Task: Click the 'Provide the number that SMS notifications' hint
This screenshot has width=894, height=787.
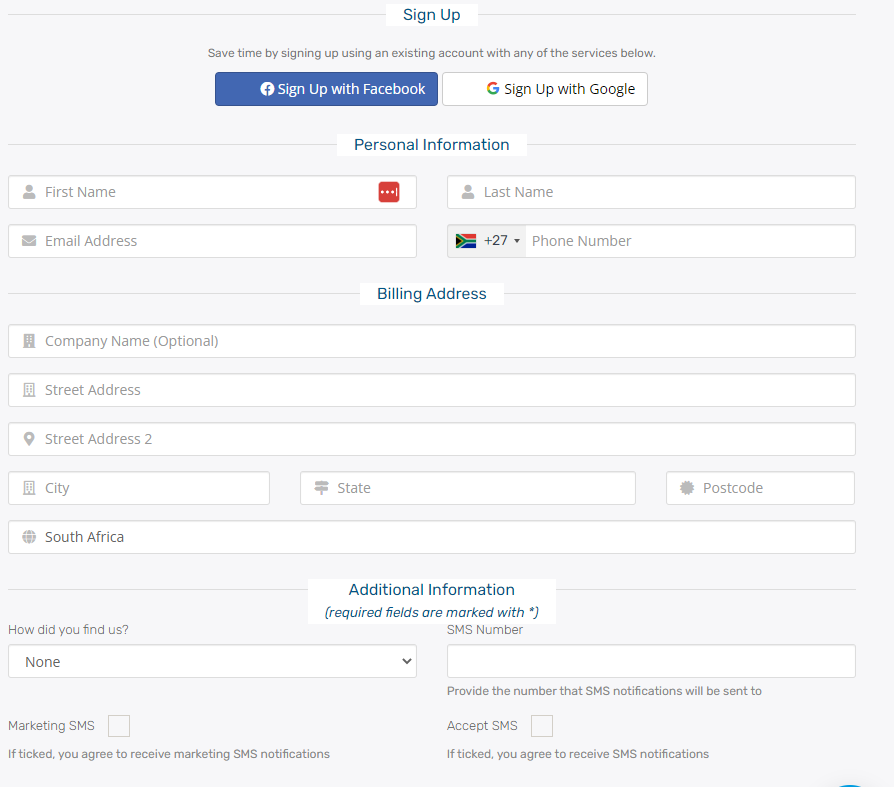Action: 604,691
